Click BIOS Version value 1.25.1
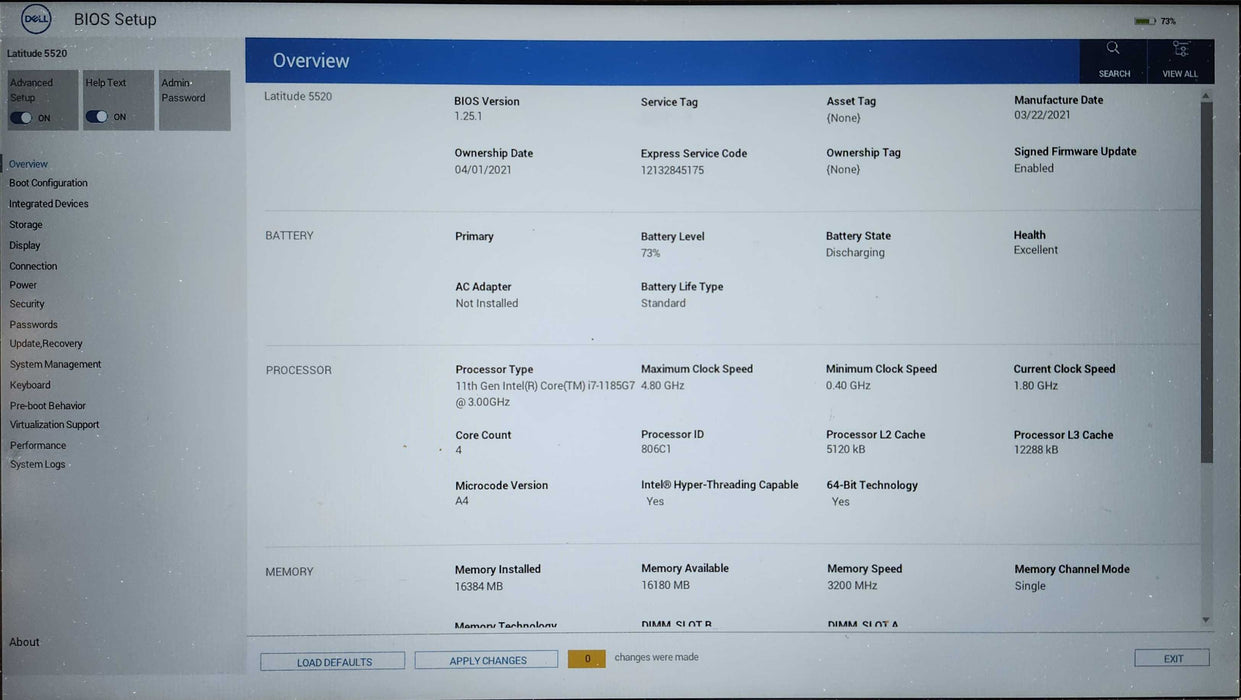 tap(468, 116)
